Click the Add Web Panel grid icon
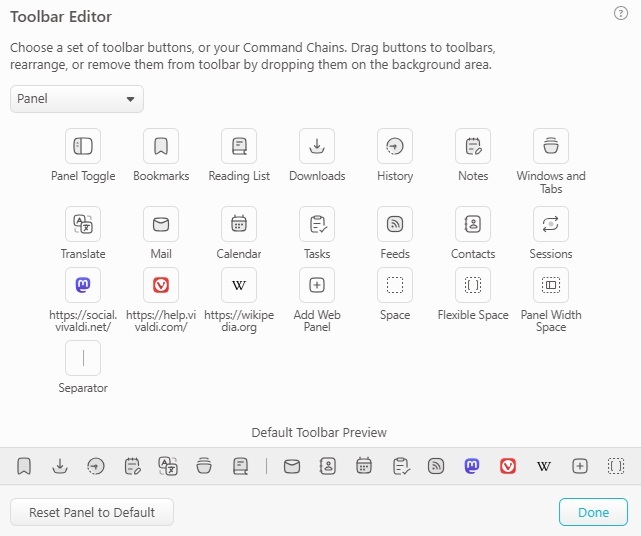641x536 pixels. point(317,285)
